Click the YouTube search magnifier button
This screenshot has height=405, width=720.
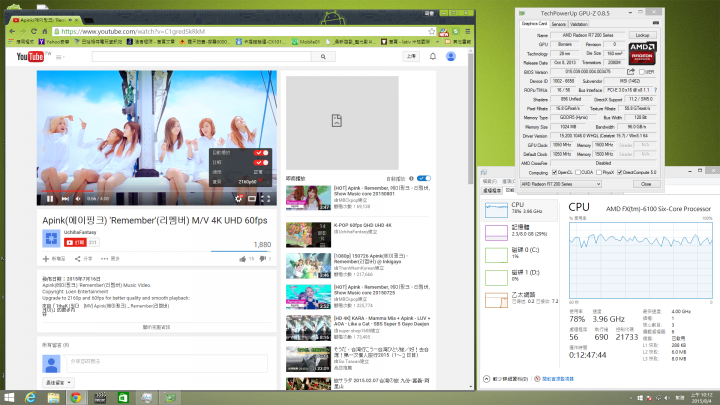click(x=323, y=56)
